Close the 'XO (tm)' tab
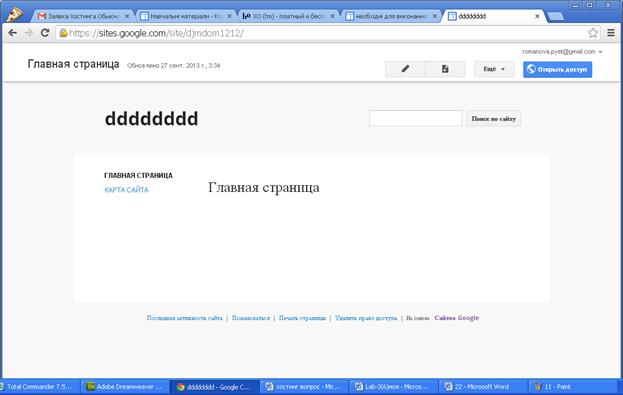The image size is (623, 395). (332, 16)
